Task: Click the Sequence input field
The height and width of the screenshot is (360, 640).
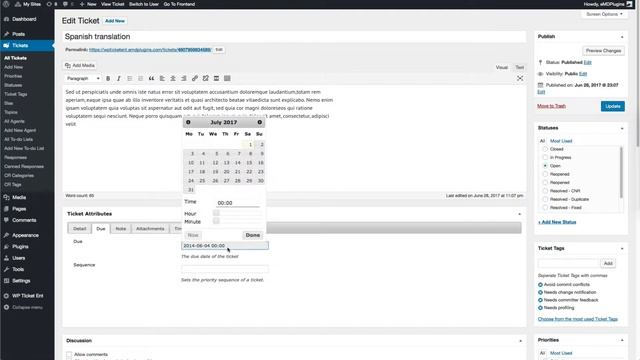Action: [225, 269]
